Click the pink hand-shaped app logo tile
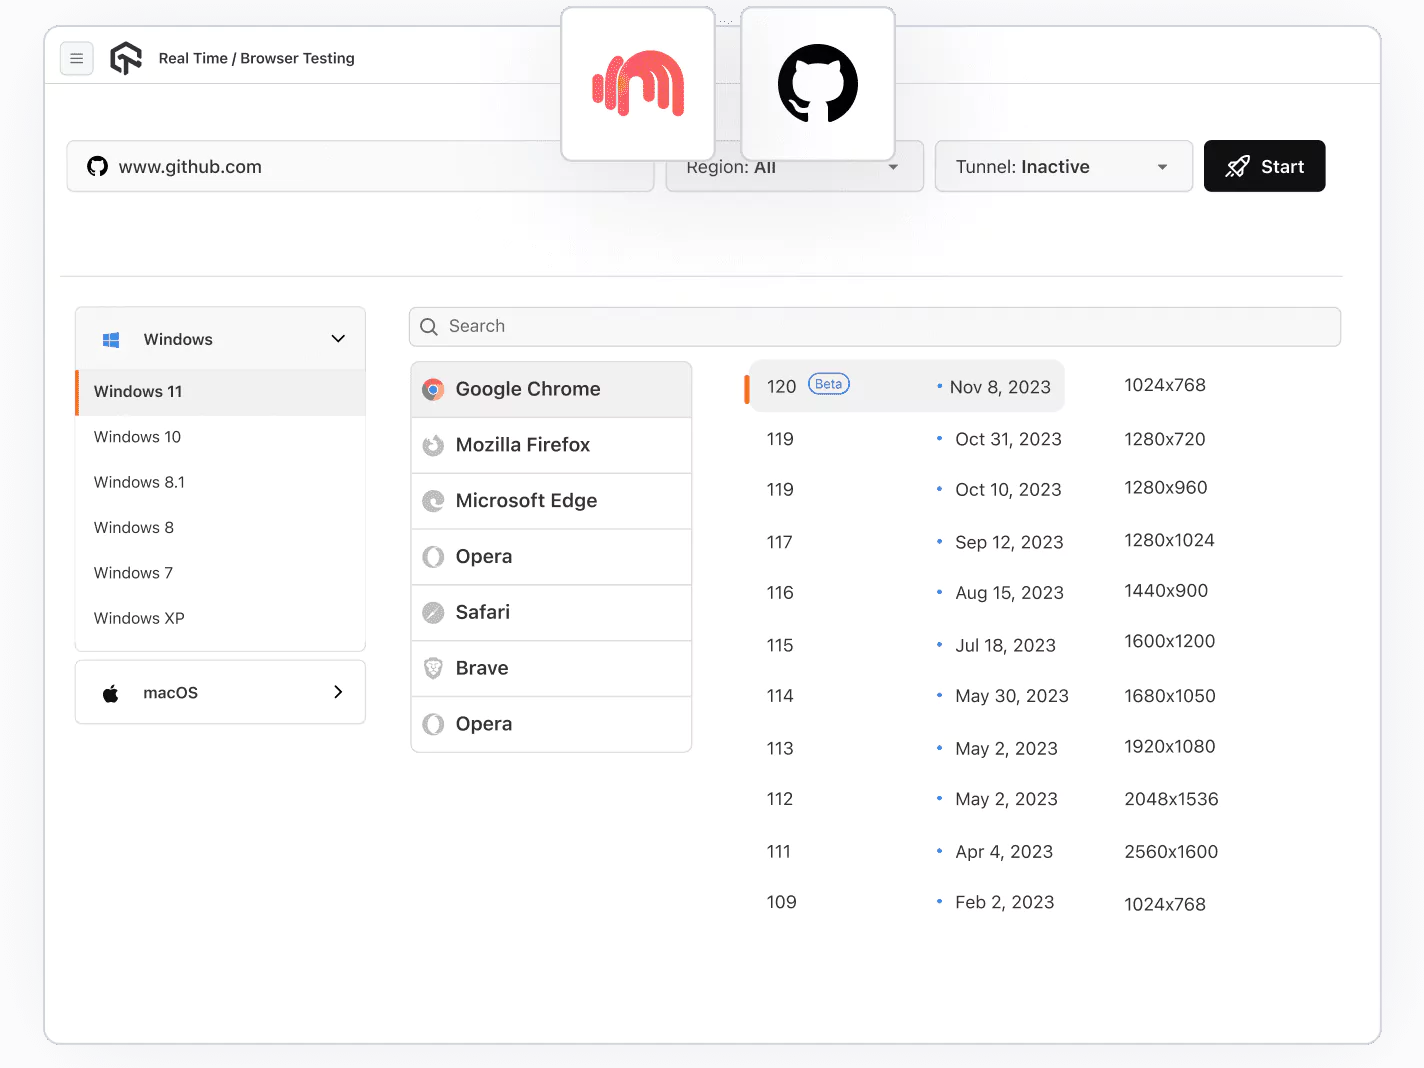 point(638,84)
